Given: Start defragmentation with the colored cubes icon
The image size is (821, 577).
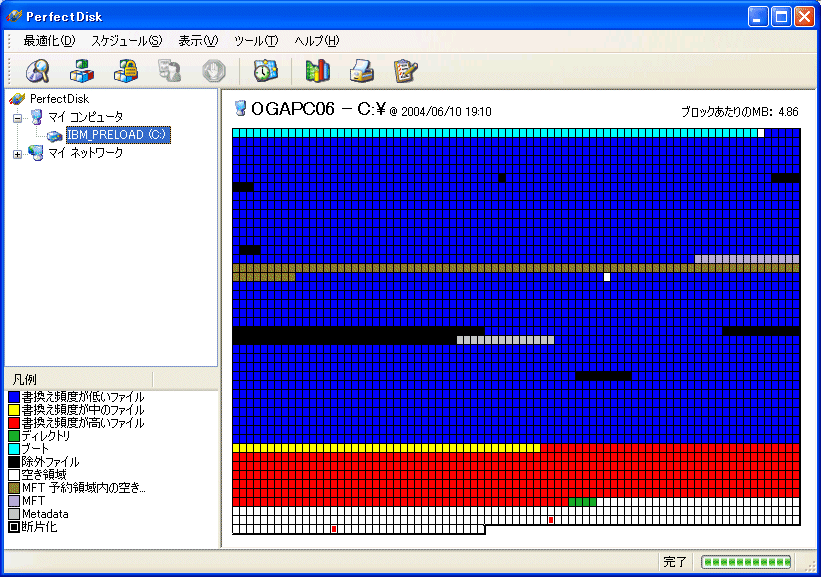Looking at the screenshot, I should 82,71.
